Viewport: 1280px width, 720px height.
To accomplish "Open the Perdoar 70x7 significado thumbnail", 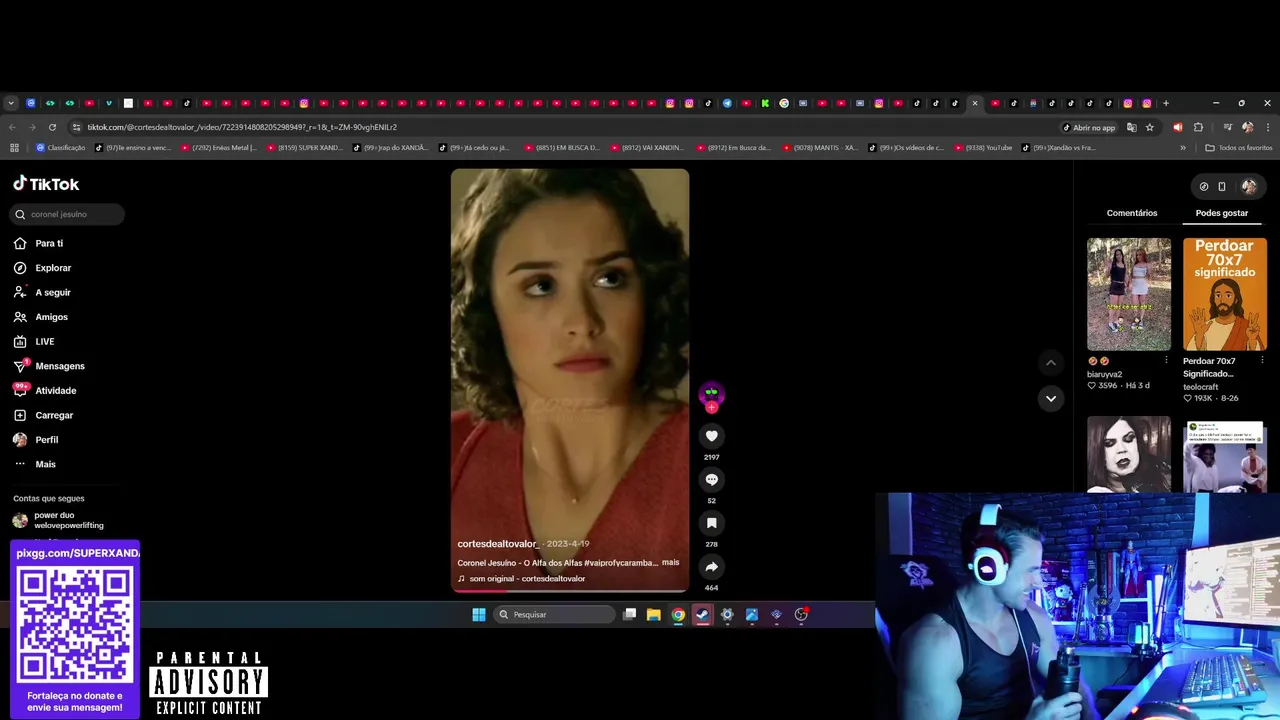I will pos(1224,294).
